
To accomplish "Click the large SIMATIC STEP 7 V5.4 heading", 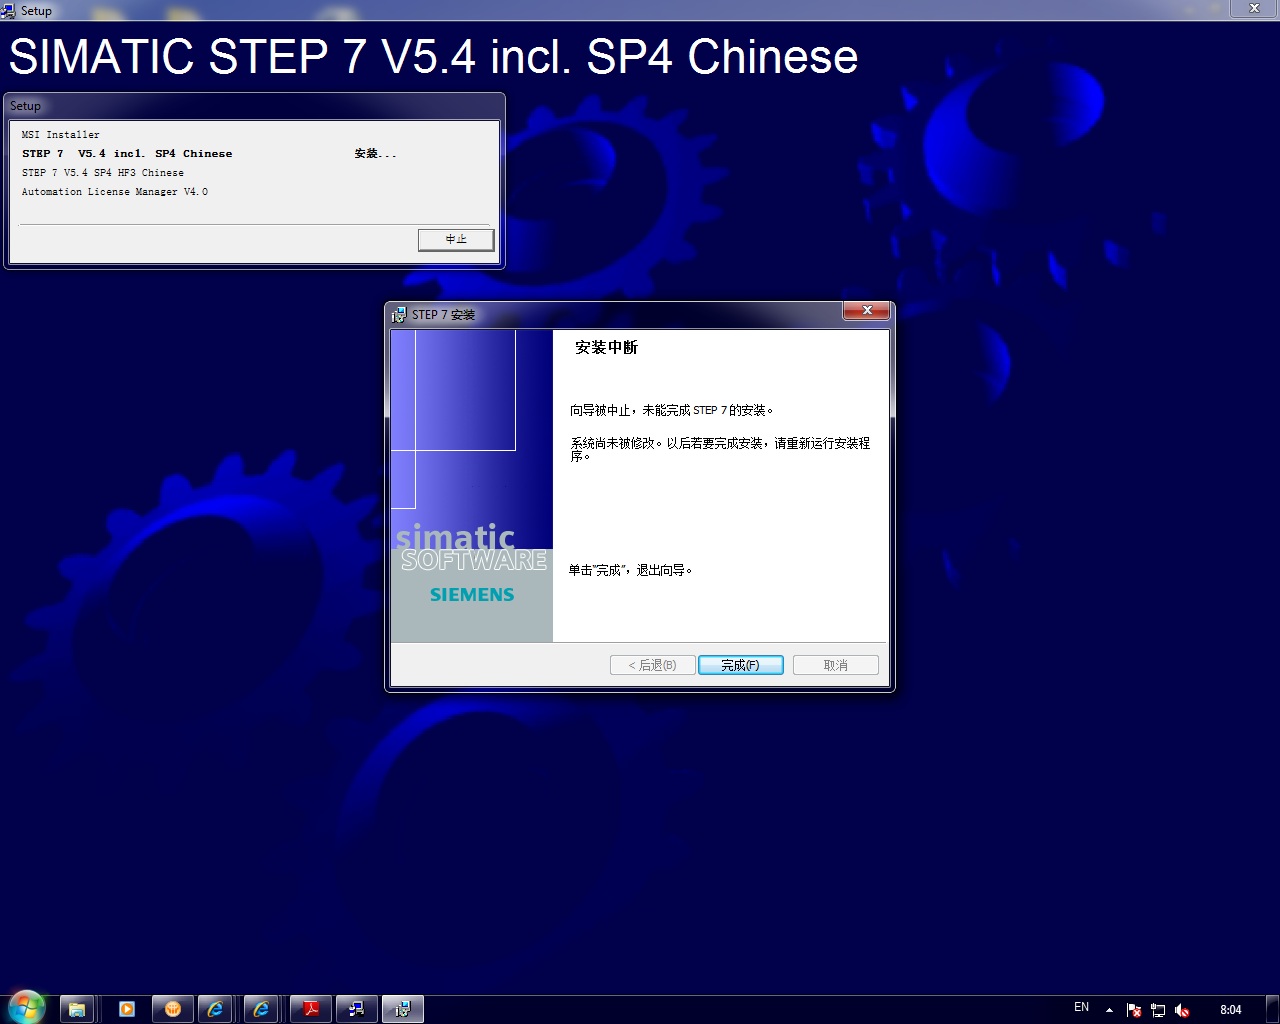I will (433, 57).
